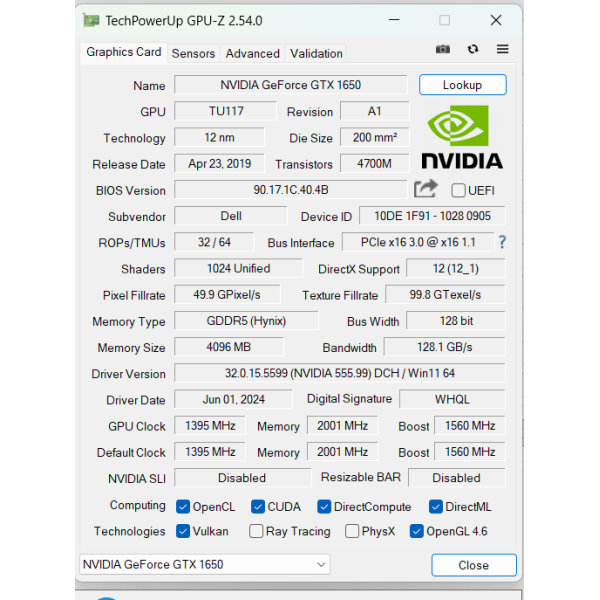The width and height of the screenshot is (600, 600).
Task: Click the Bus Interface field PCIe x16 3.0
Action: (x=418, y=242)
